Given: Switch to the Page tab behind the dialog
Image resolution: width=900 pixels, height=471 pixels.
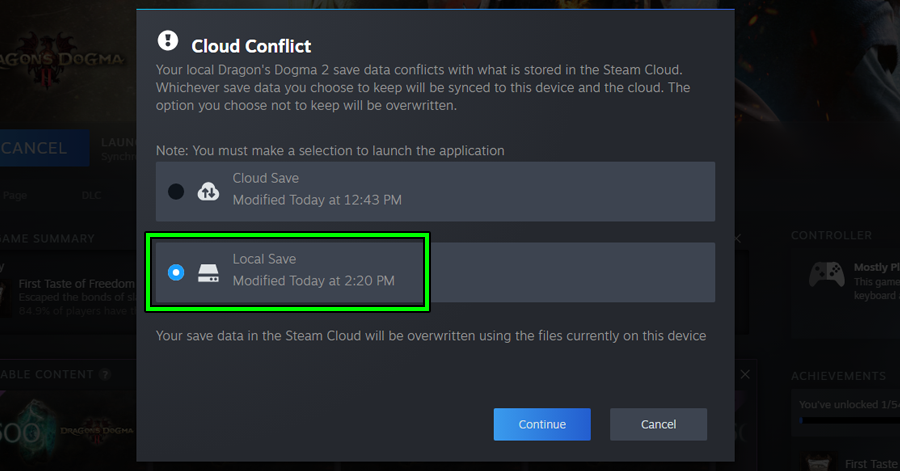Looking at the screenshot, I should pos(14,195).
